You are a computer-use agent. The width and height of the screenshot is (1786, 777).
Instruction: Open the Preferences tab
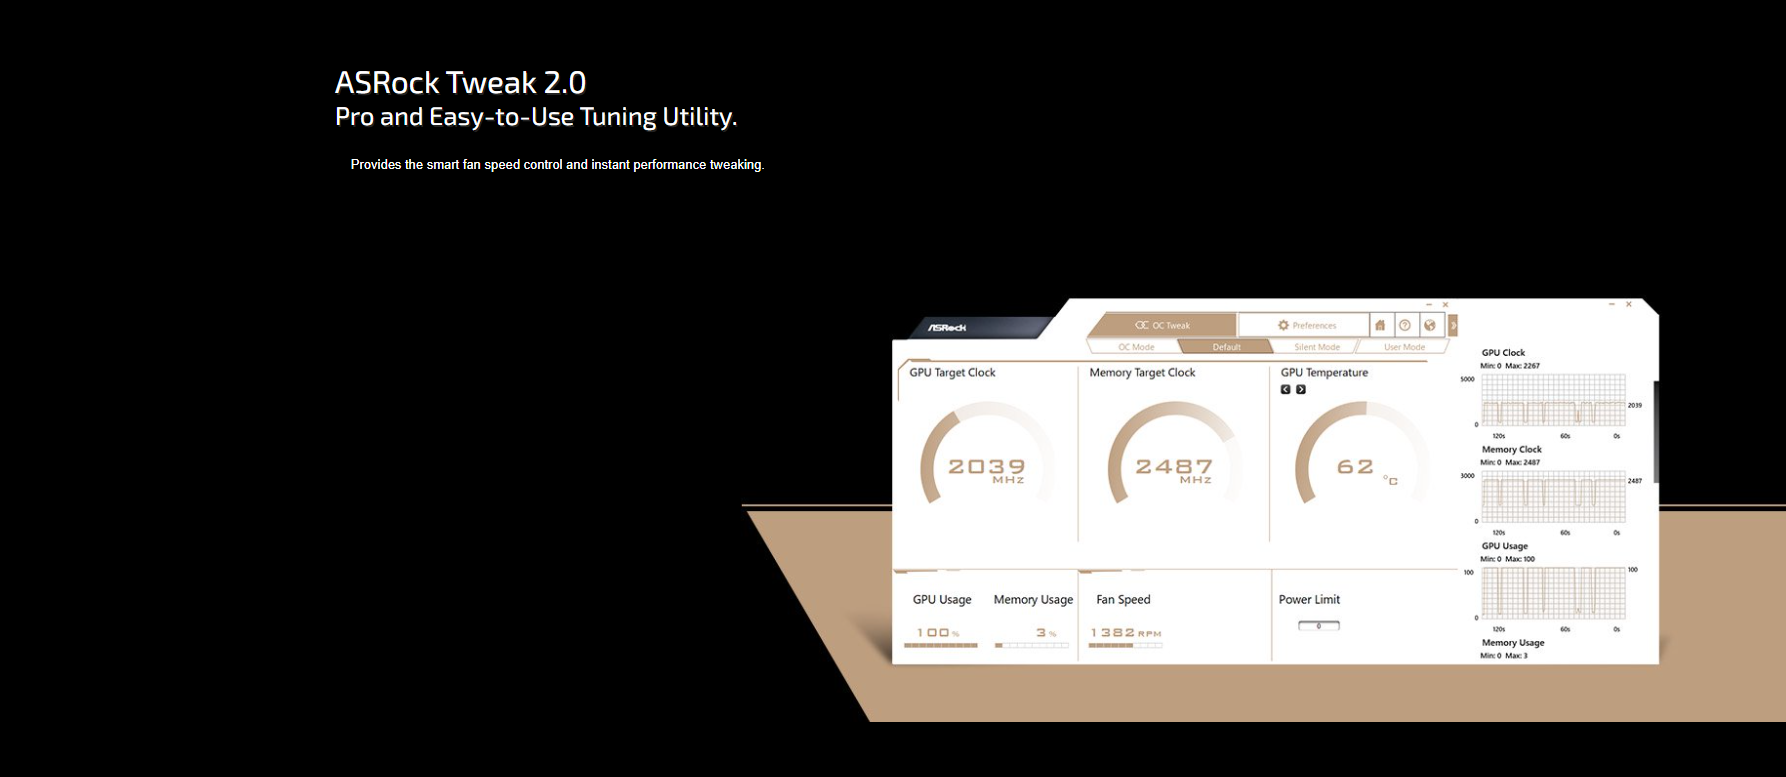(x=1304, y=325)
